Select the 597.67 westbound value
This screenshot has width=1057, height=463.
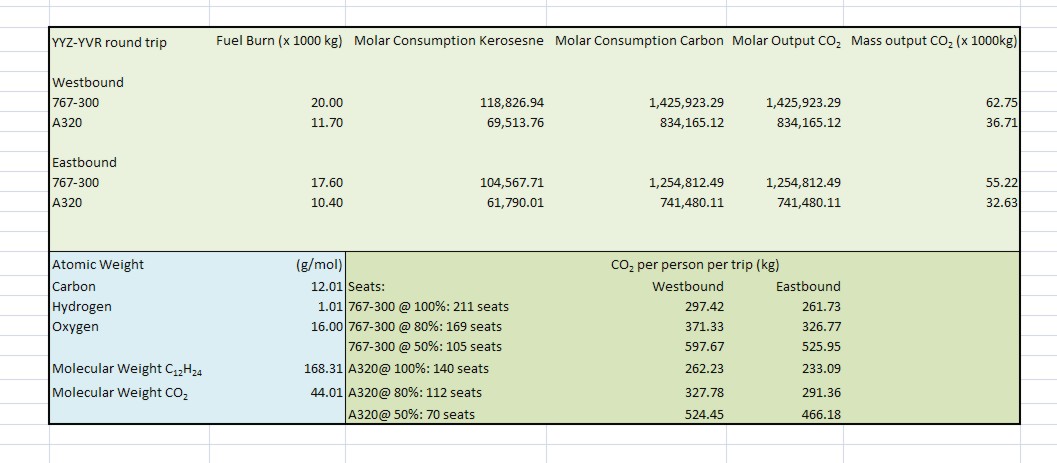[x=704, y=346]
